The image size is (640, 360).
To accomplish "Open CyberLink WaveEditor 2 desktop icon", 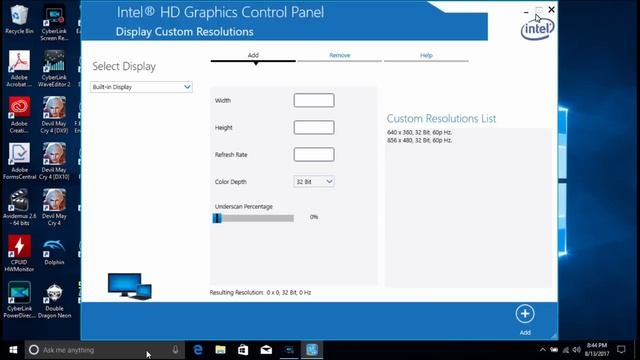I will (54, 68).
